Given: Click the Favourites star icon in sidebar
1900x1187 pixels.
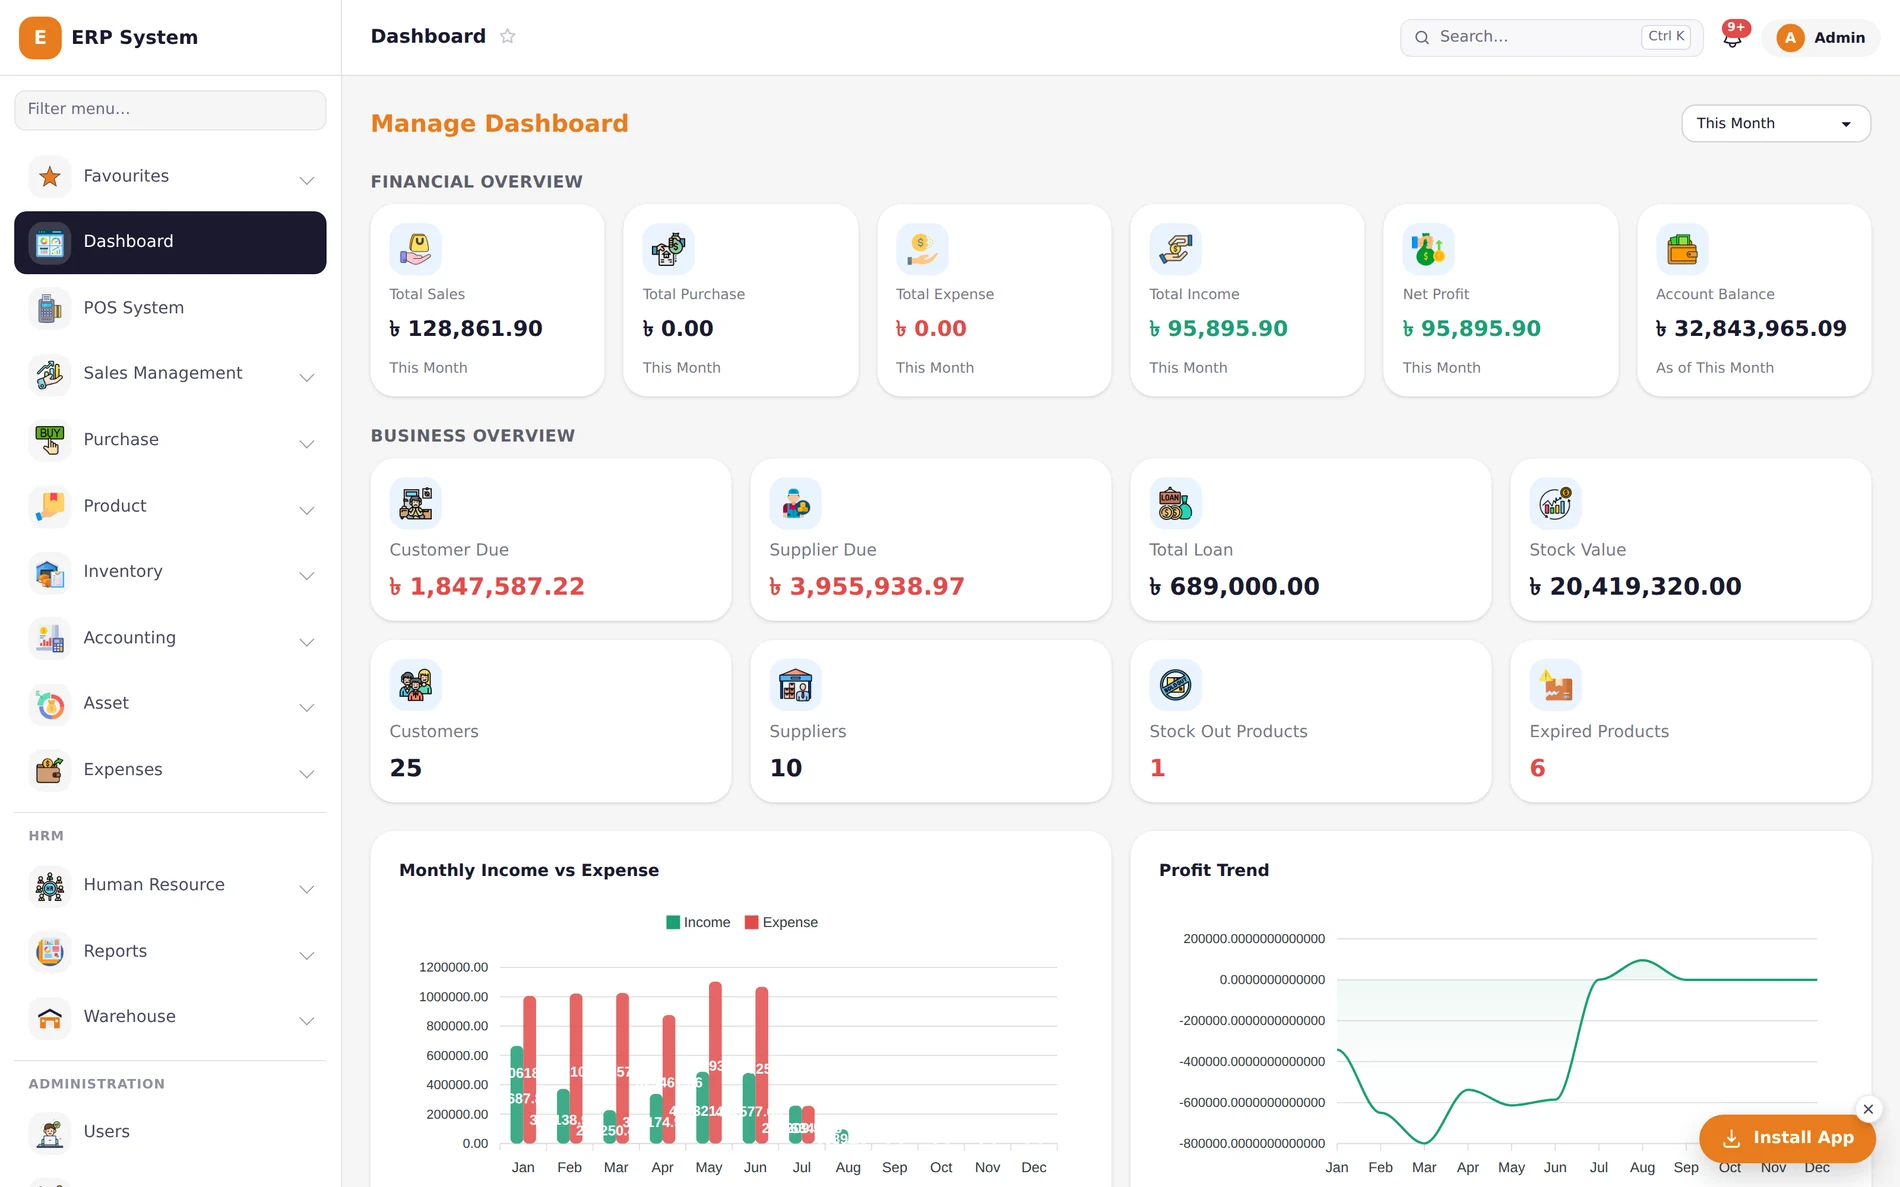Looking at the screenshot, I should (50, 177).
